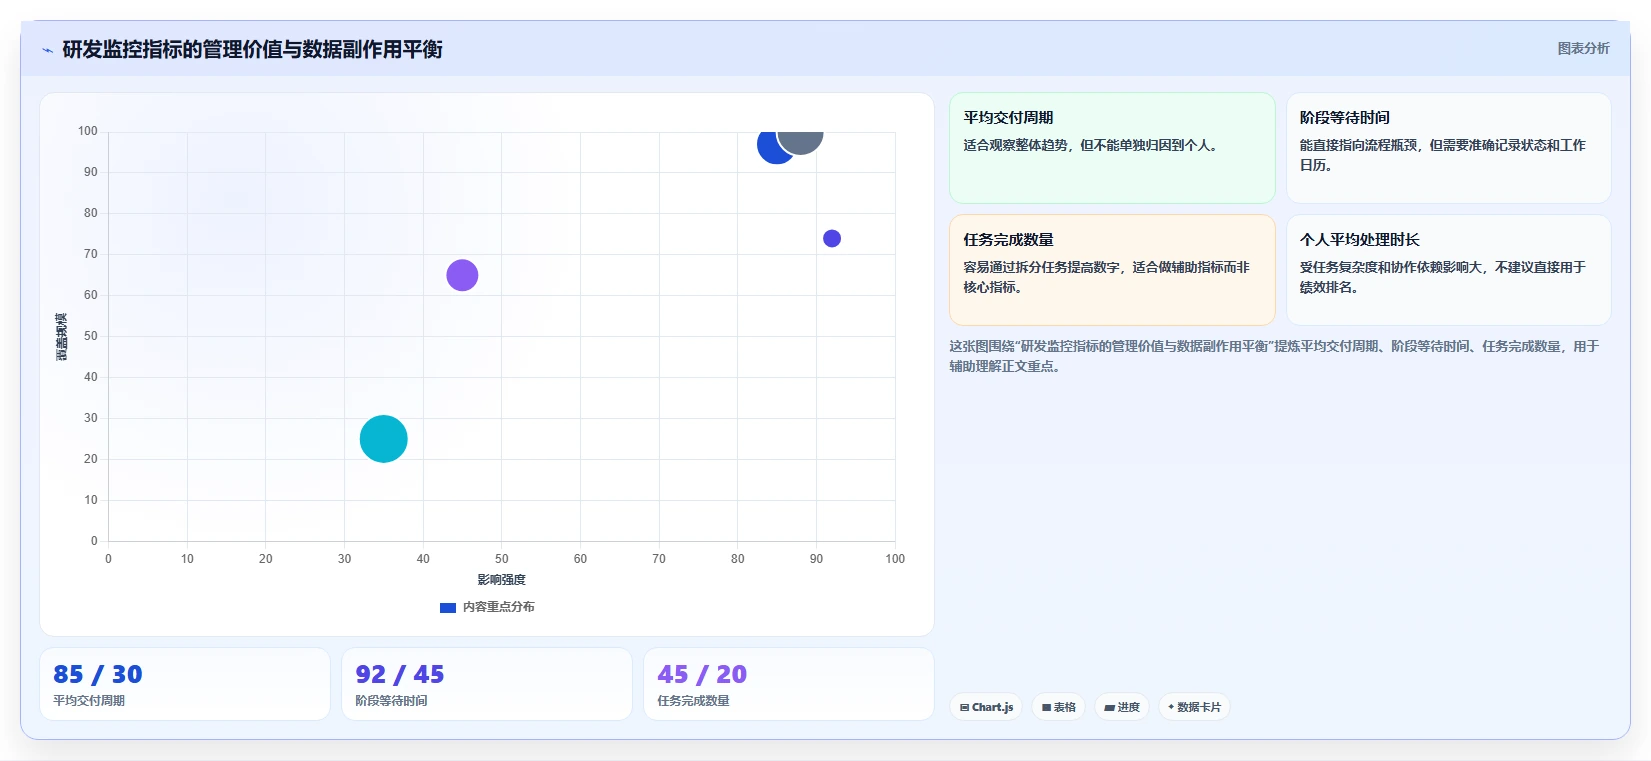The height and width of the screenshot is (761, 1651).
Task: Click the 表格 tag
Action: 1058,707
